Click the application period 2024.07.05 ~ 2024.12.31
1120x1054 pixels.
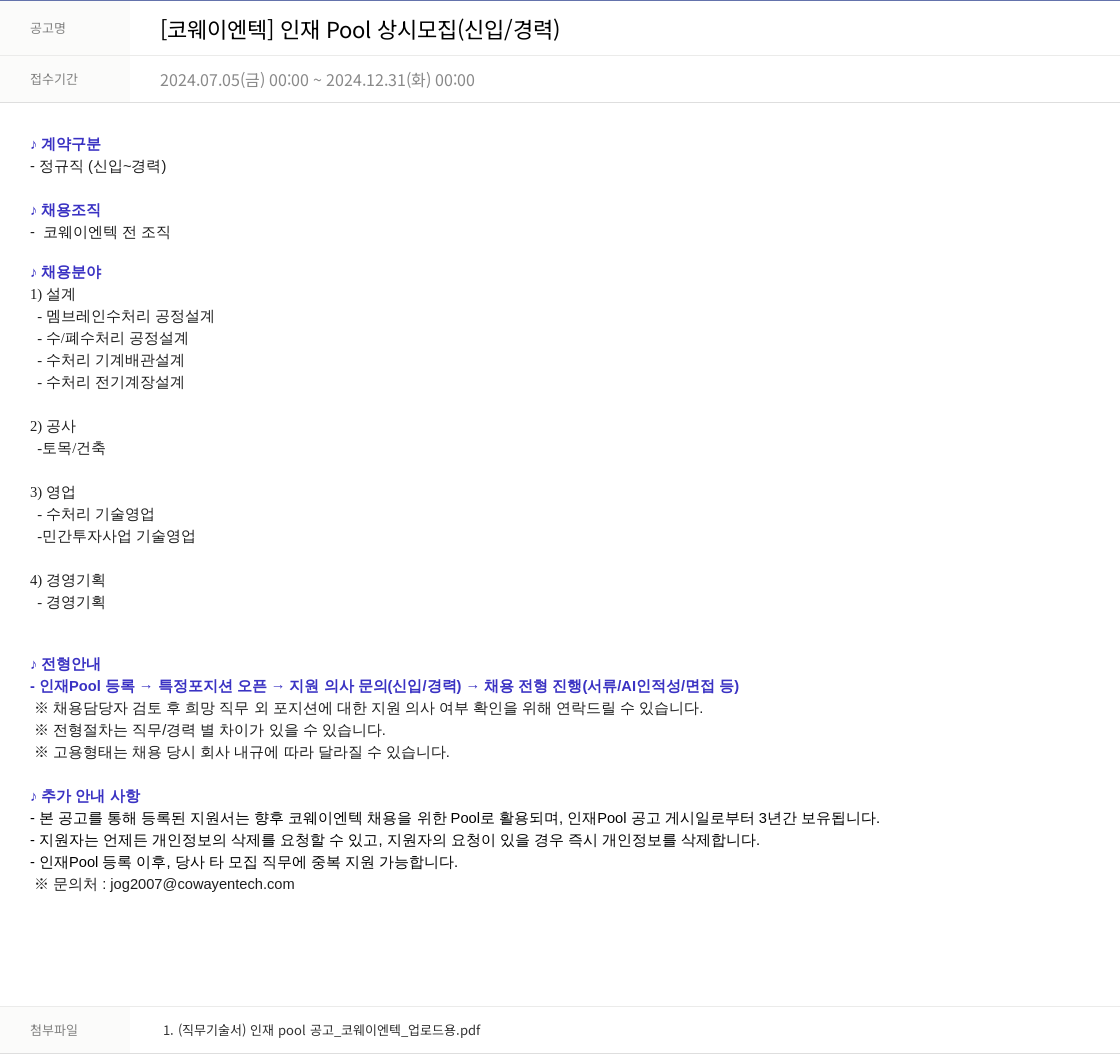click(x=317, y=80)
